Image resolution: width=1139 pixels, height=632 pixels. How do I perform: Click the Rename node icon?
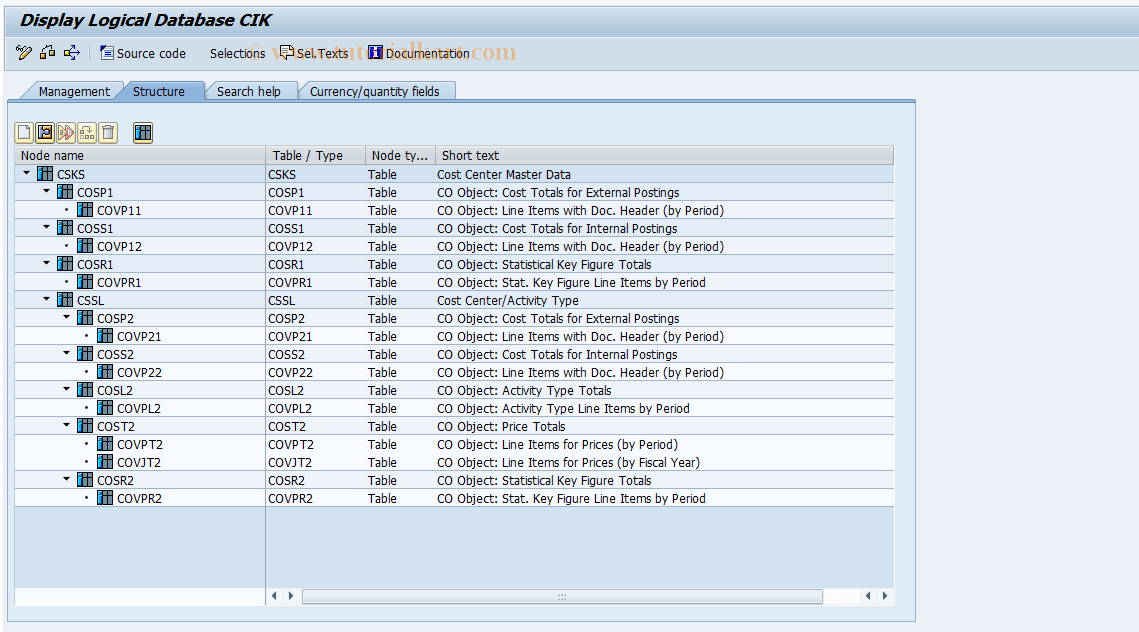tap(64, 132)
